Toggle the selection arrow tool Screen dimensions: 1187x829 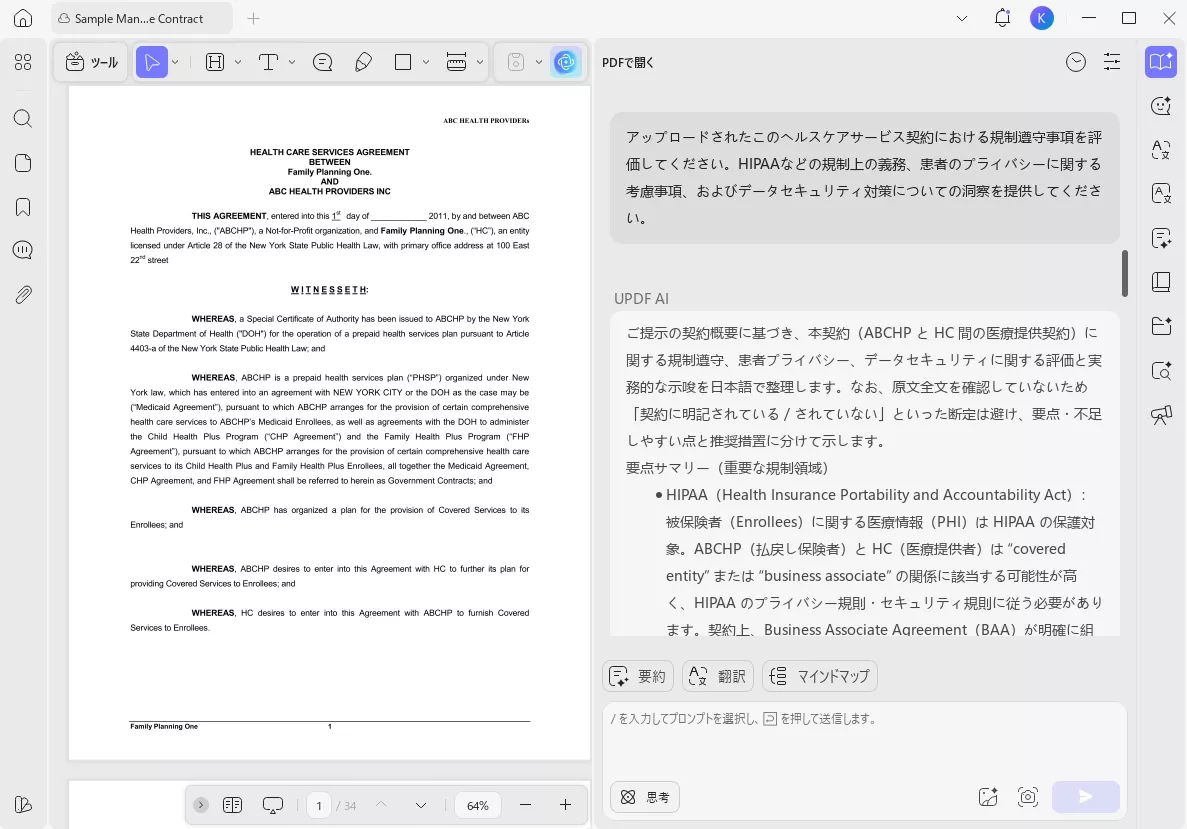tap(152, 62)
